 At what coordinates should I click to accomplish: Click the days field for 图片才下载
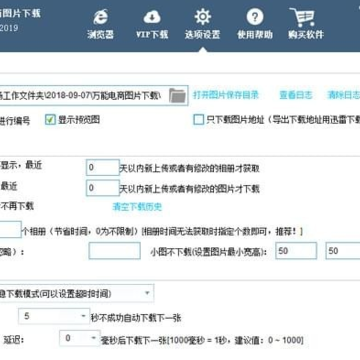tap(103, 188)
